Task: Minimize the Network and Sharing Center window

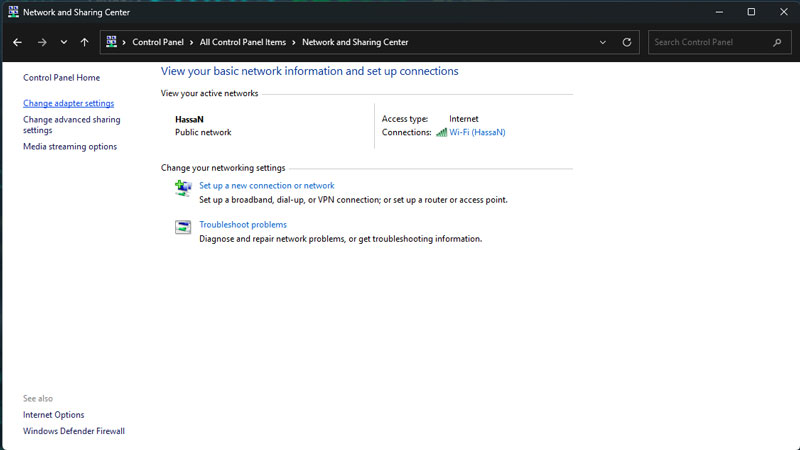Action: (719, 12)
